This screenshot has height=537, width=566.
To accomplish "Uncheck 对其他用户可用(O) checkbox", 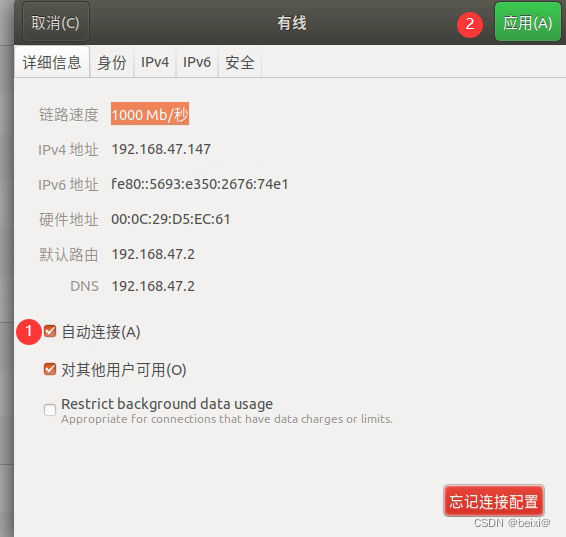I will (50, 369).
